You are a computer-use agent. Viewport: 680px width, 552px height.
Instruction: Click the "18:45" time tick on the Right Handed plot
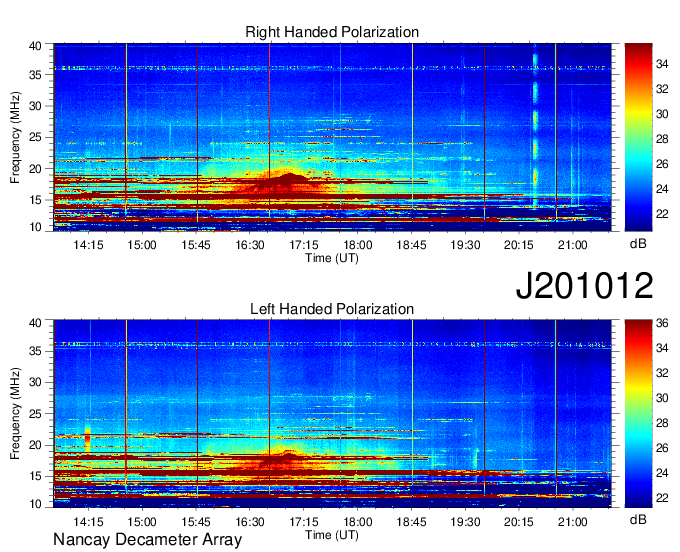pyautogui.click(x=411, y=245)
